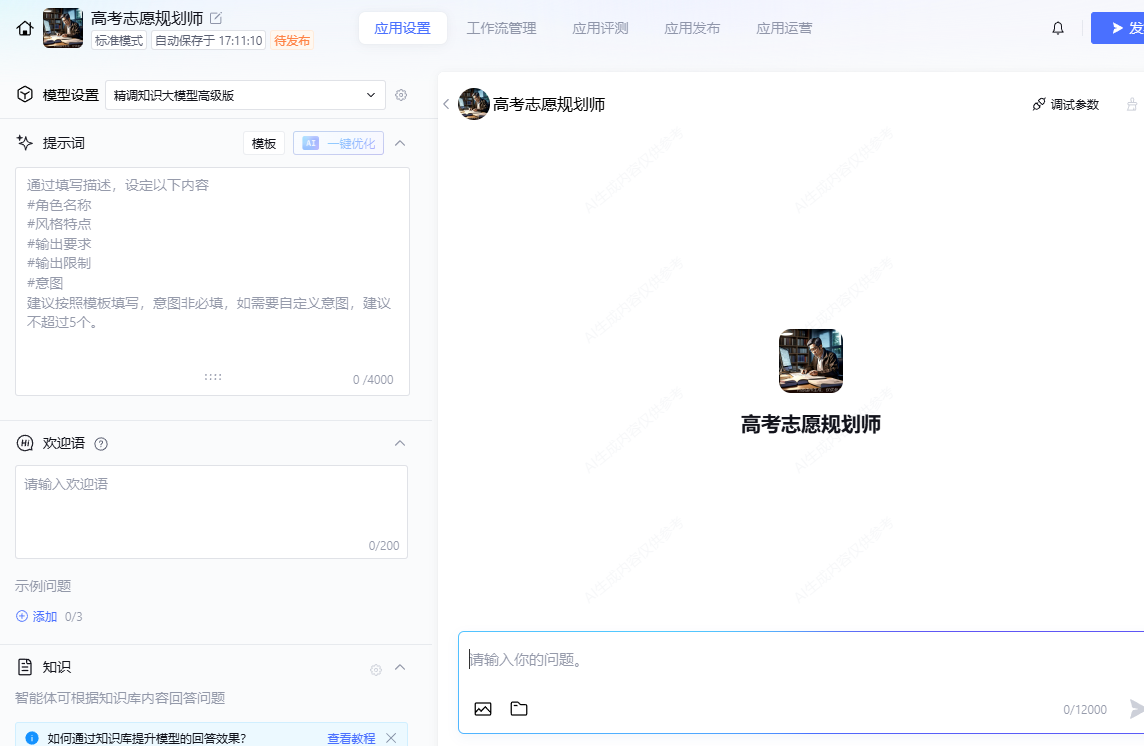Click the knowledge section gear icon
1144x746 pixels.
pyautogui.click(x=376, y=669)
